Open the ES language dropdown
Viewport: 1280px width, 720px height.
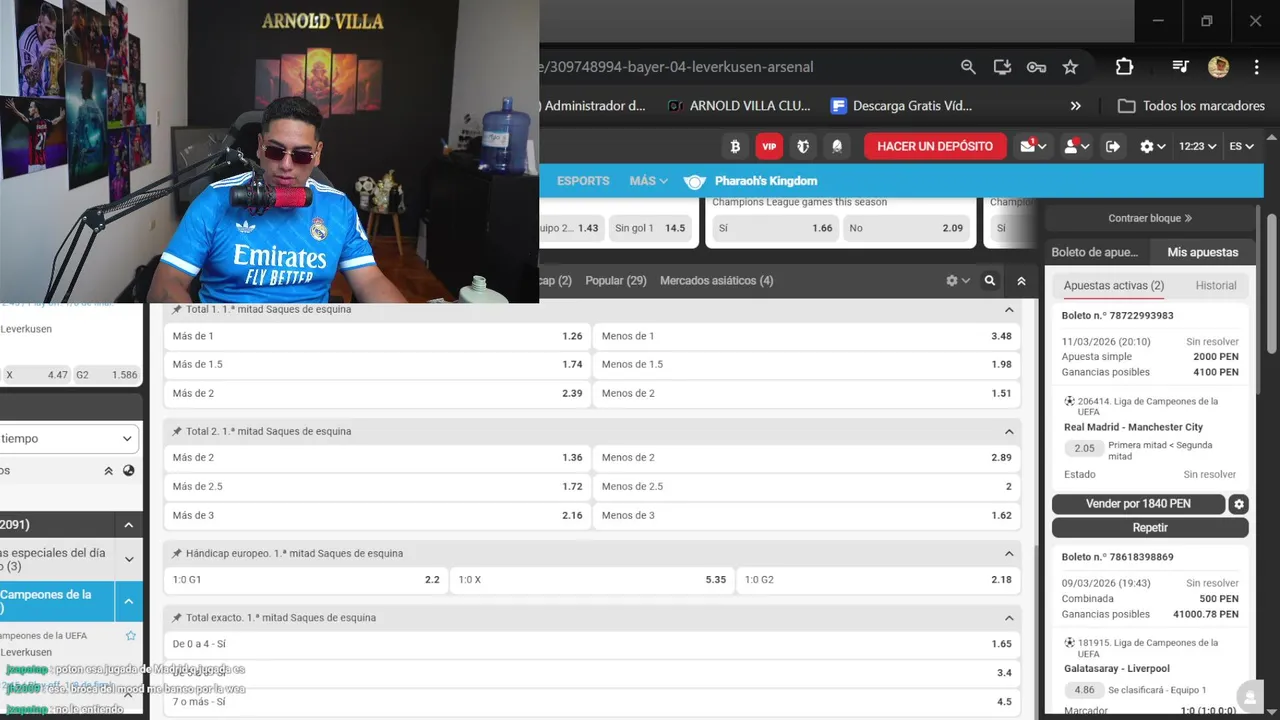(1241, 146)
